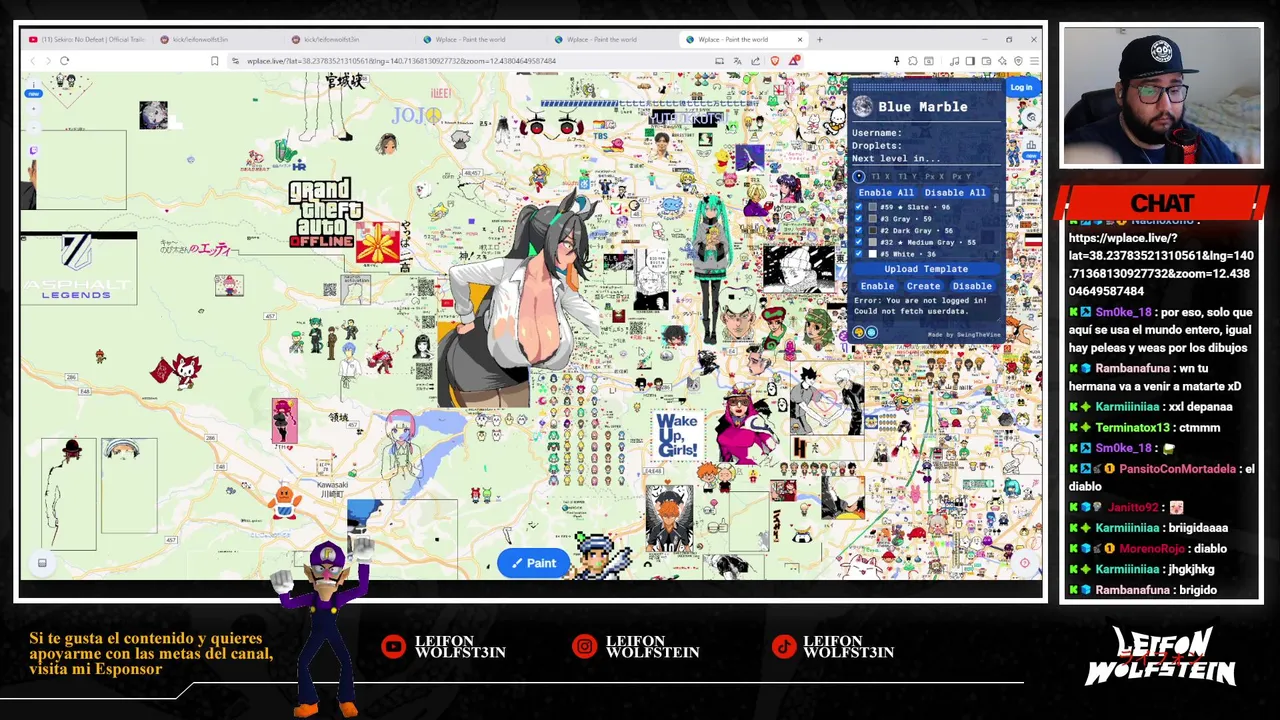Click the map search magnifier icon
The width and height of the screenshot is (1280, 720).
tap(1031, 117)
